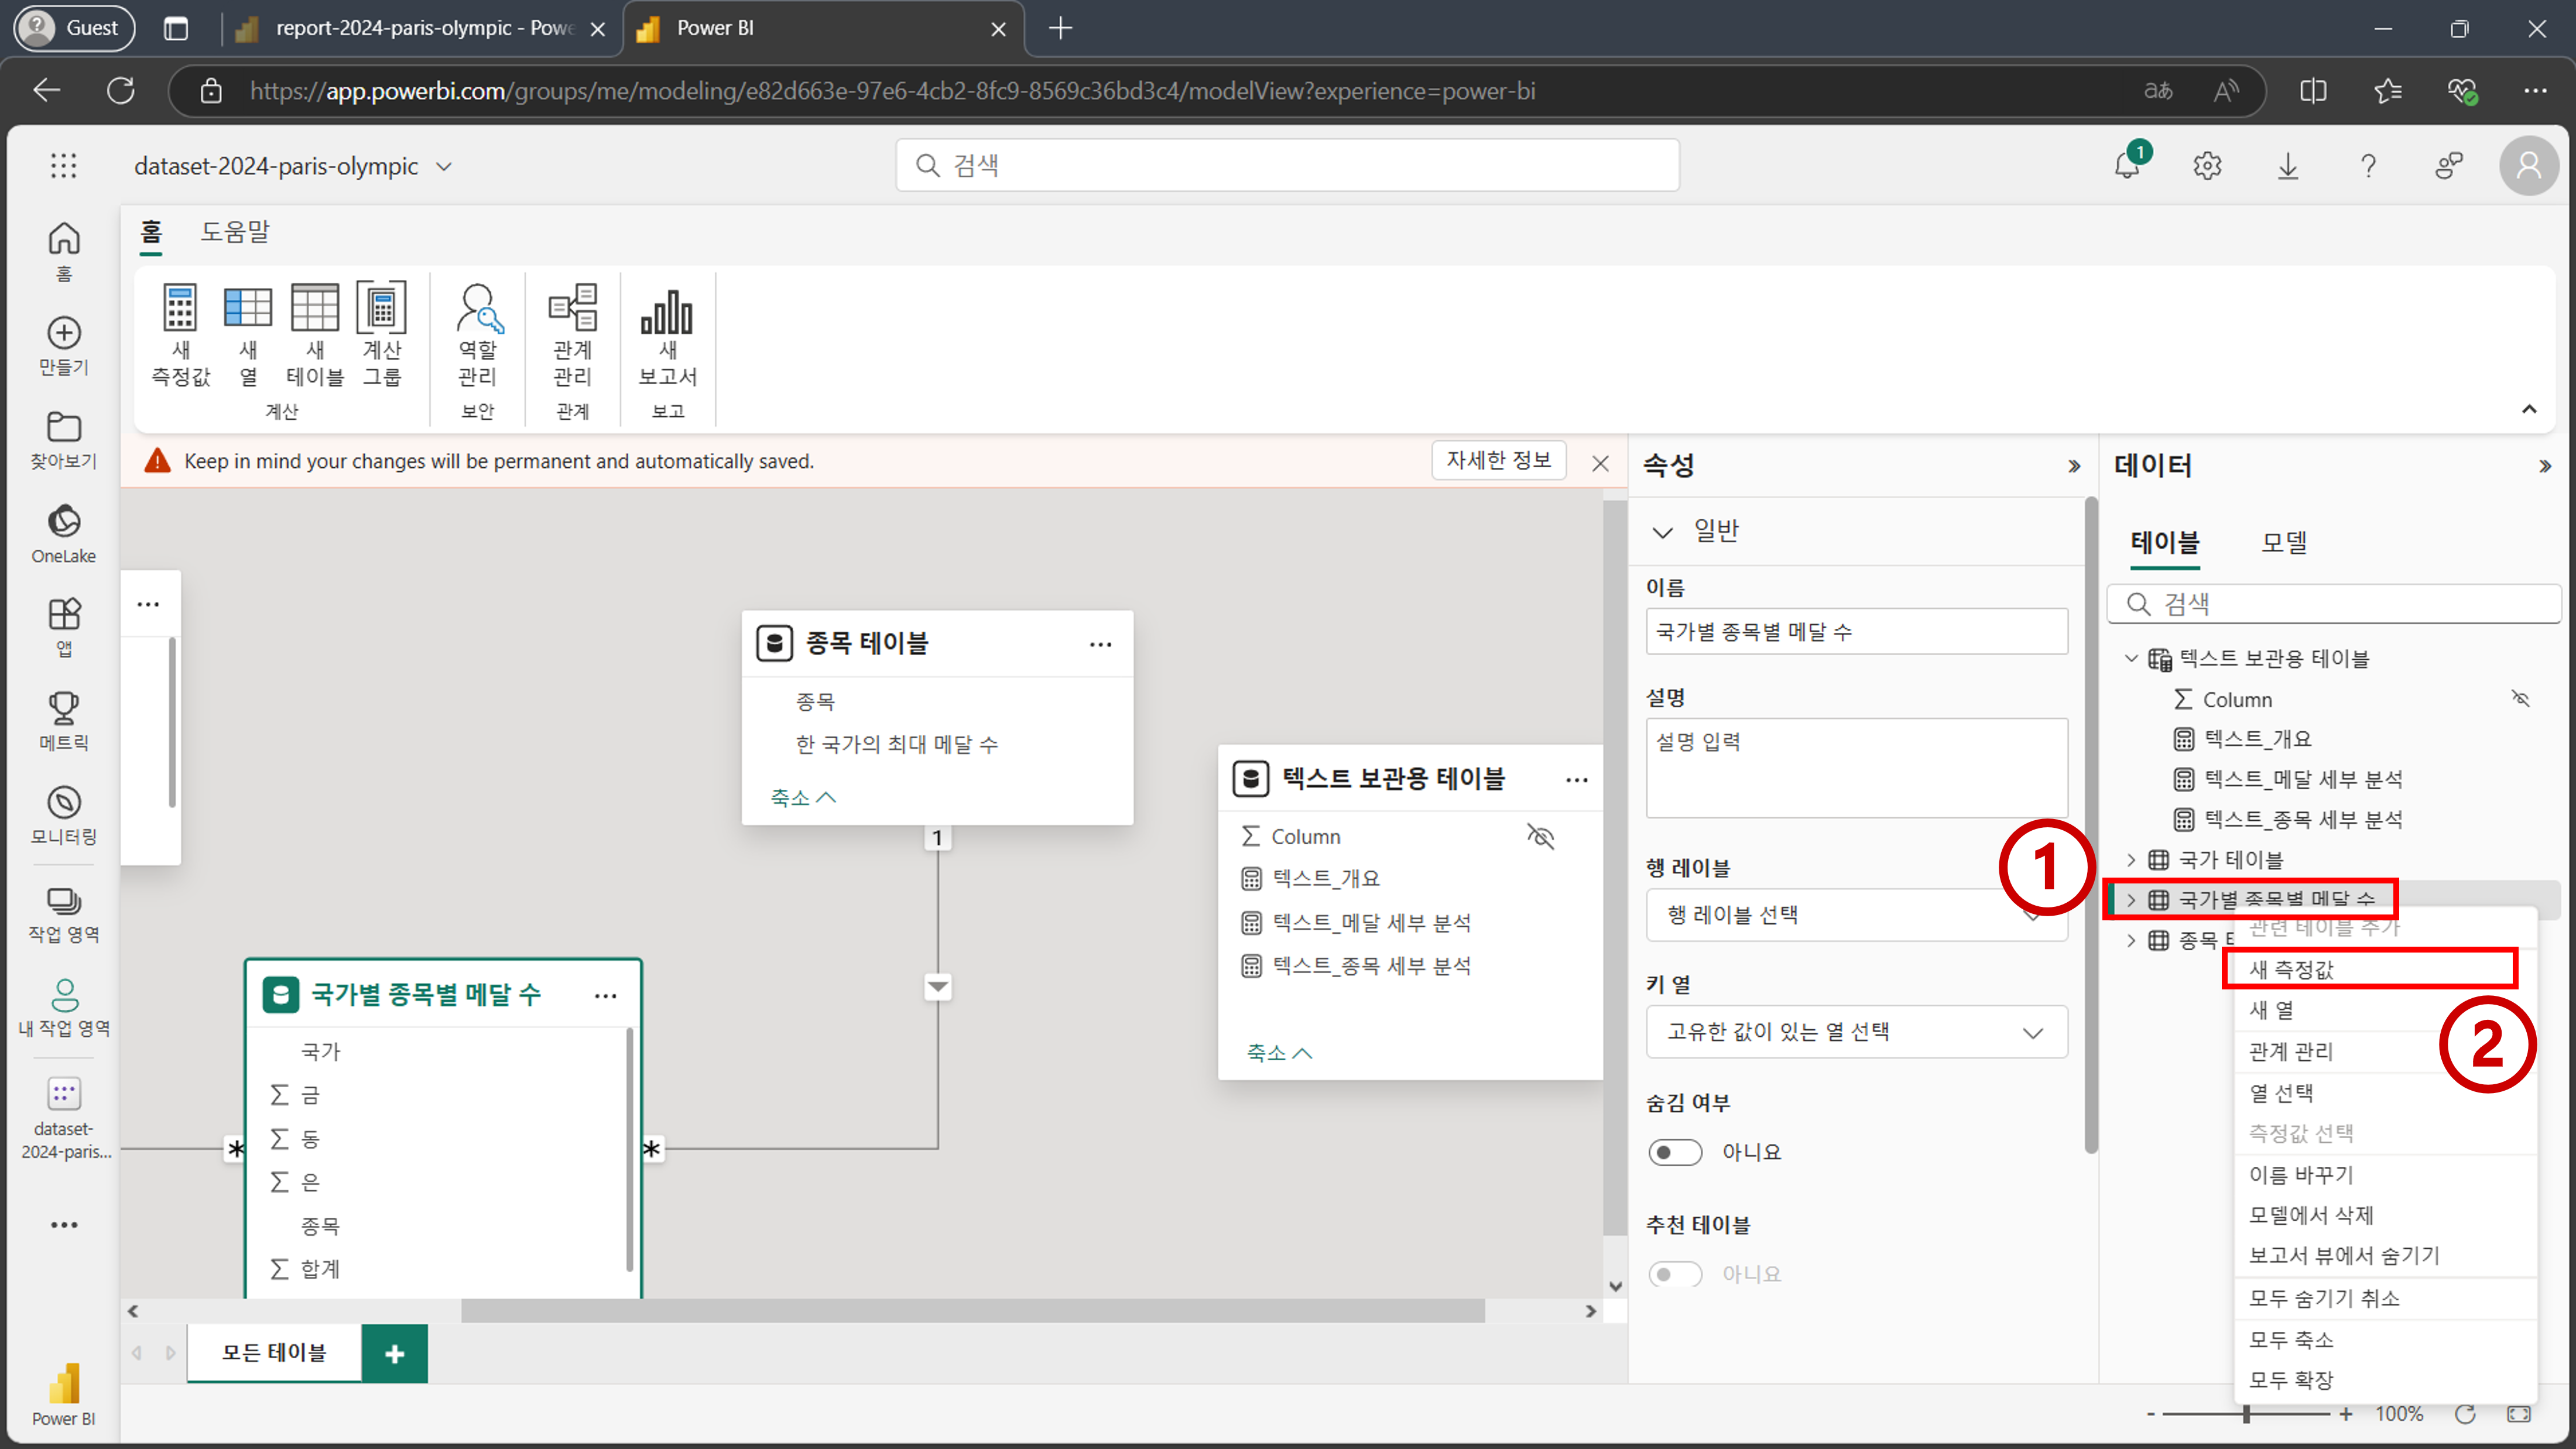Click the data pane 검색 field
The height and width of the screenshot is (1449, 2576).
tap(2334, 604)
